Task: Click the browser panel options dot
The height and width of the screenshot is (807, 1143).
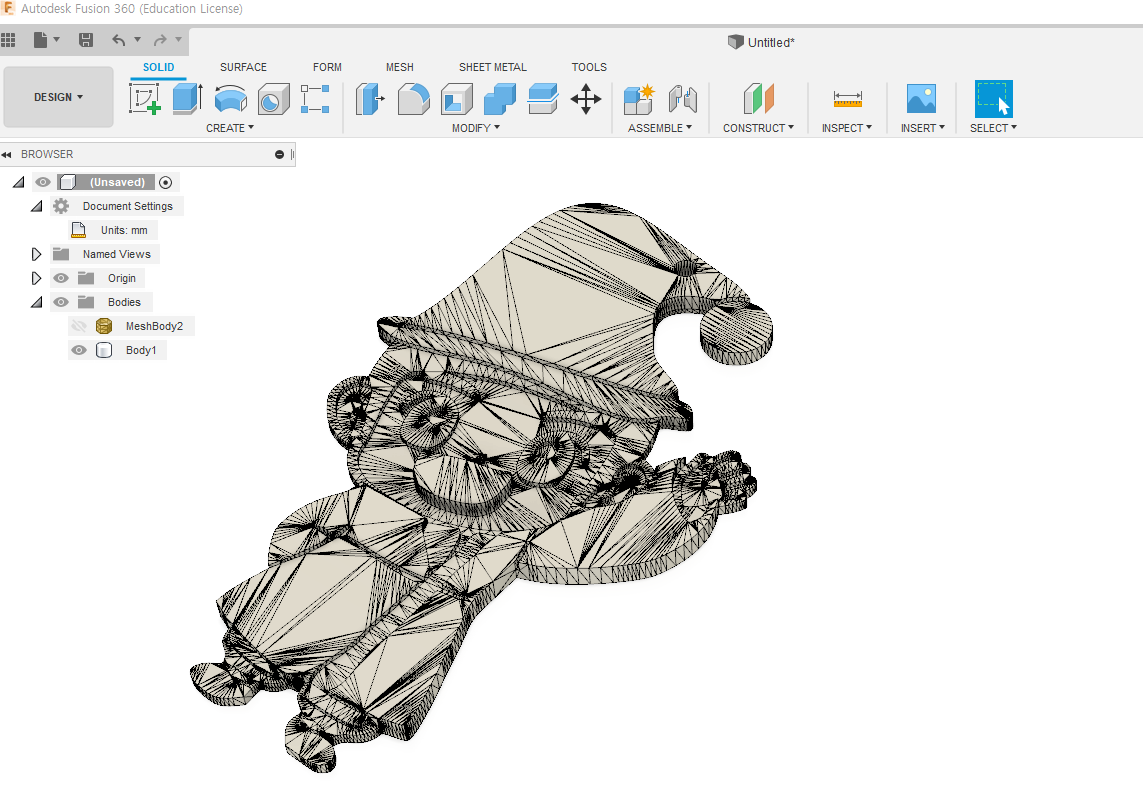Action: (x=279, y=155)
